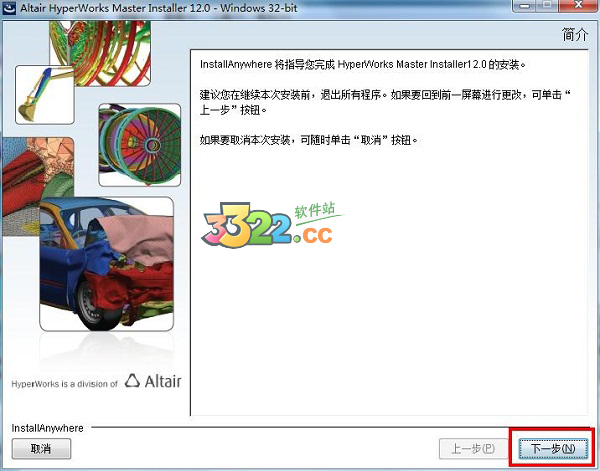Click the 取消 cancel button
600x471 pixels.
click(x=41, y=448)
